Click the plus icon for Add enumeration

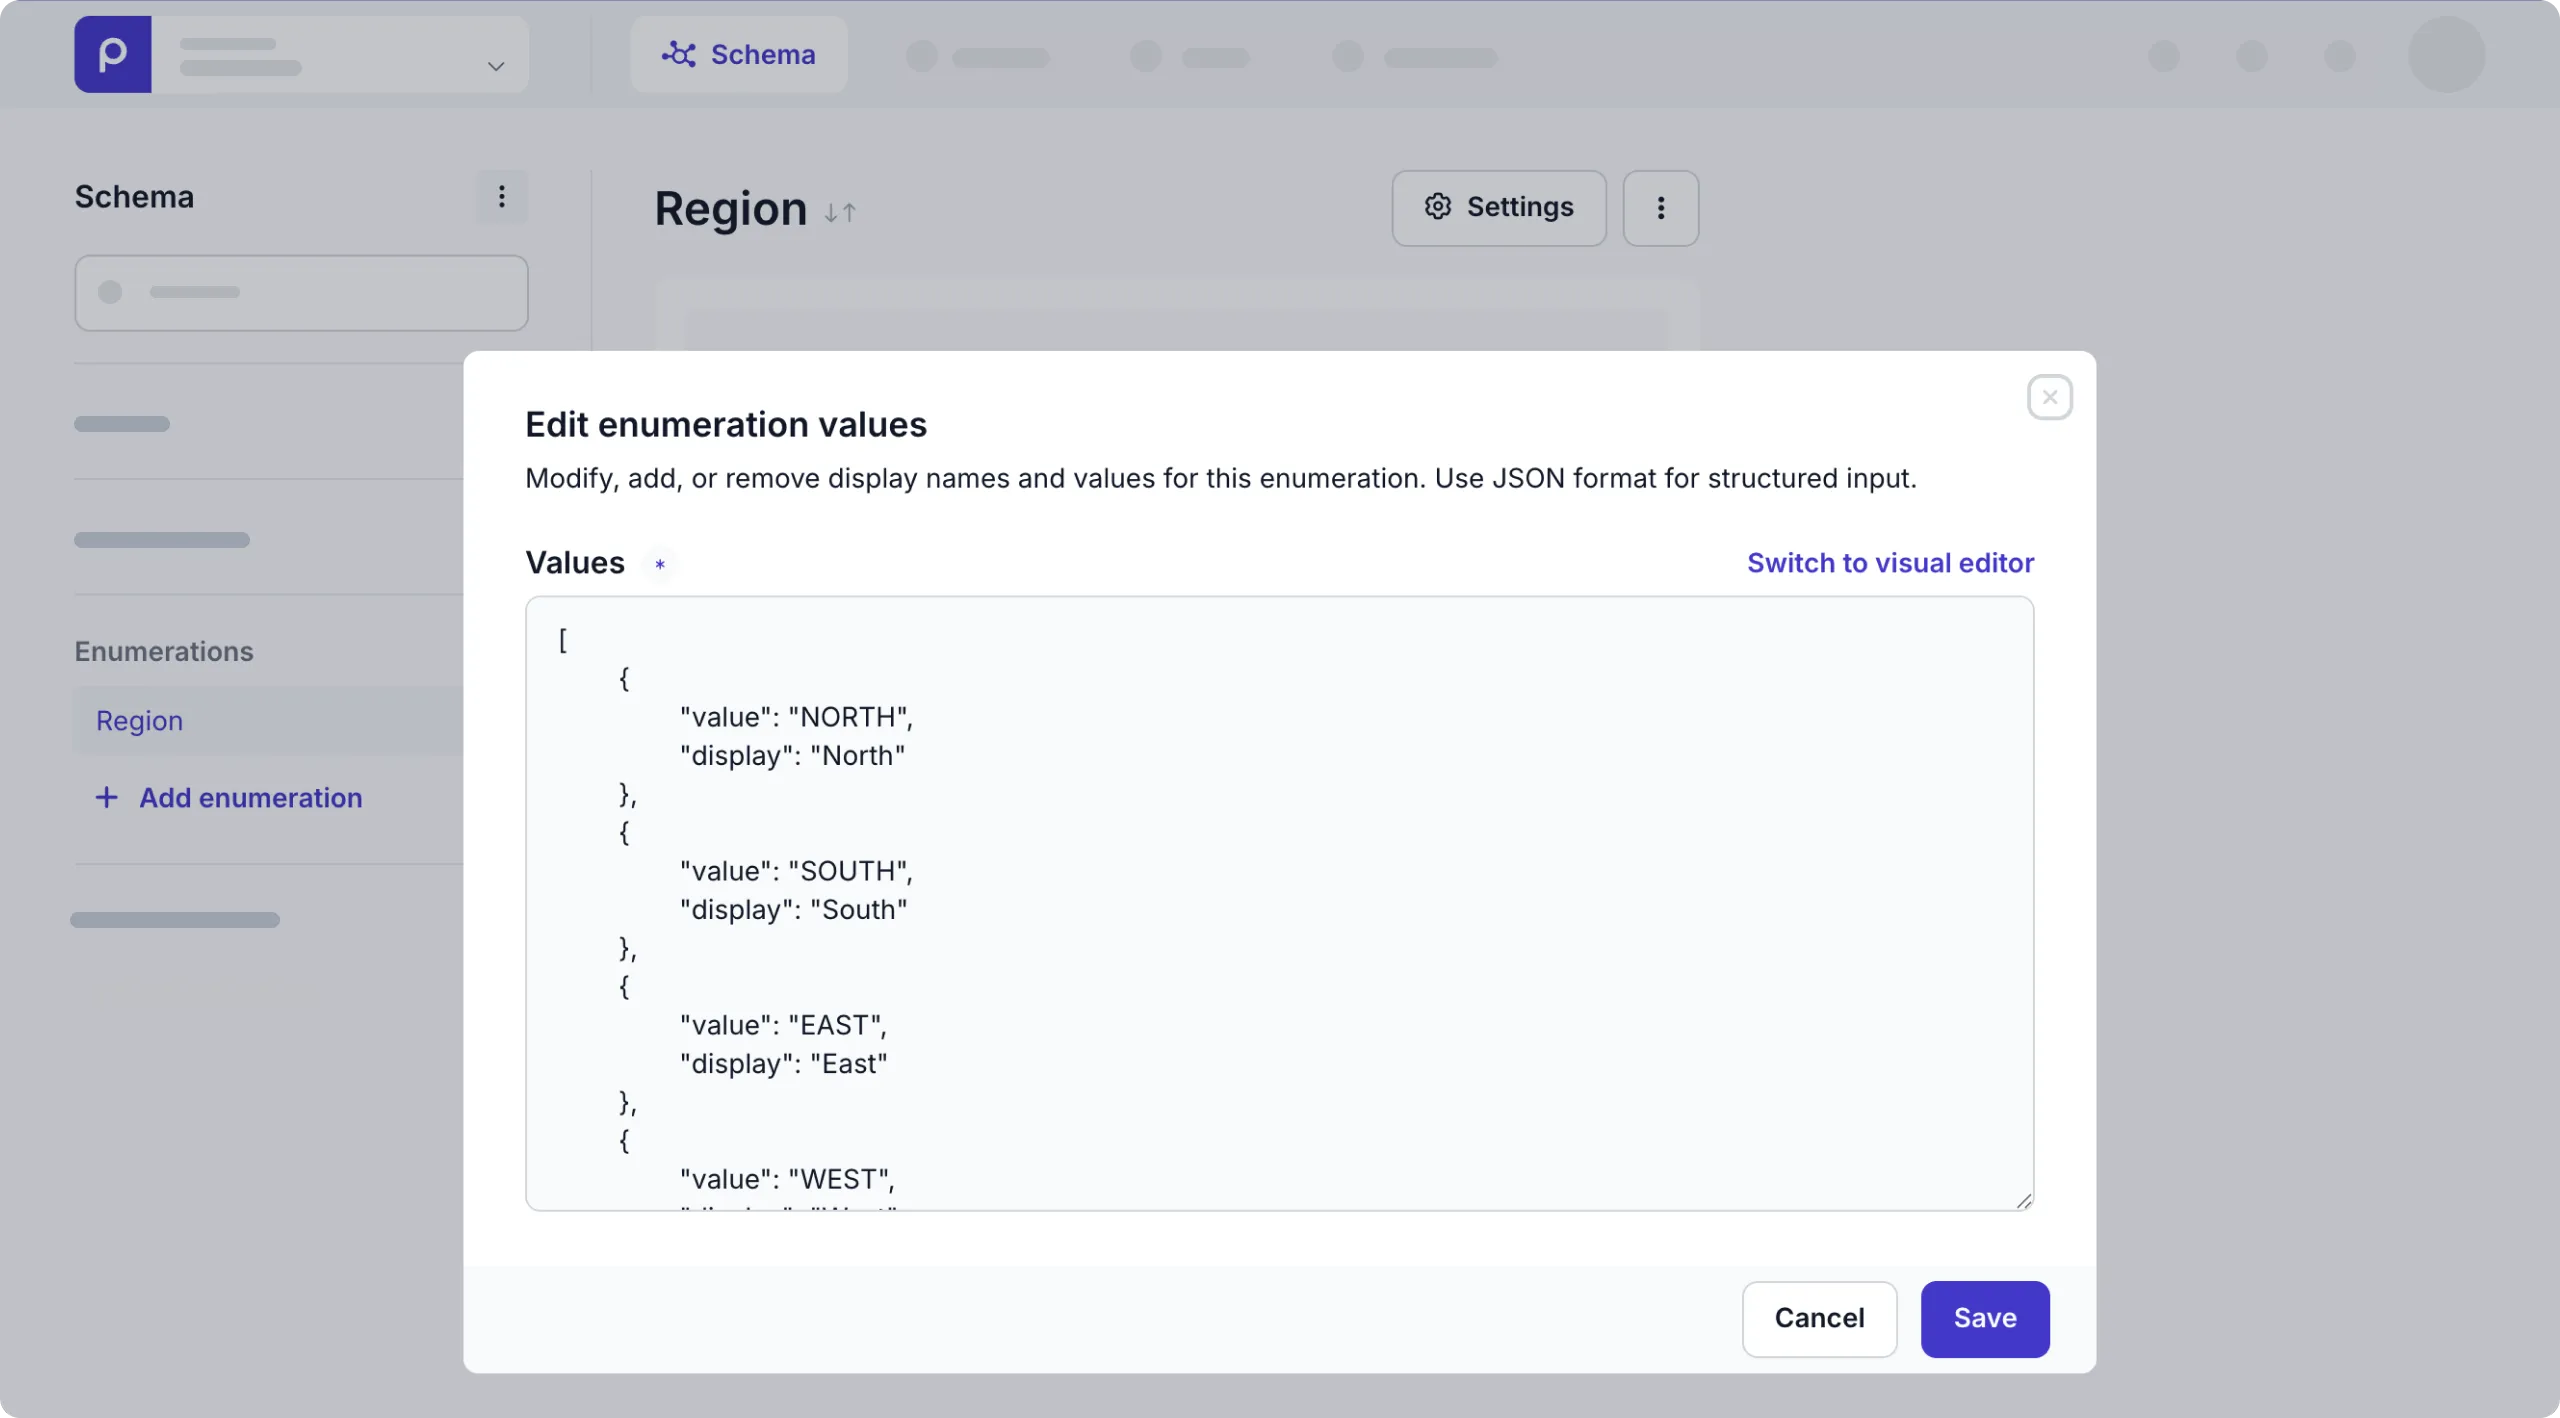[106, 797]
